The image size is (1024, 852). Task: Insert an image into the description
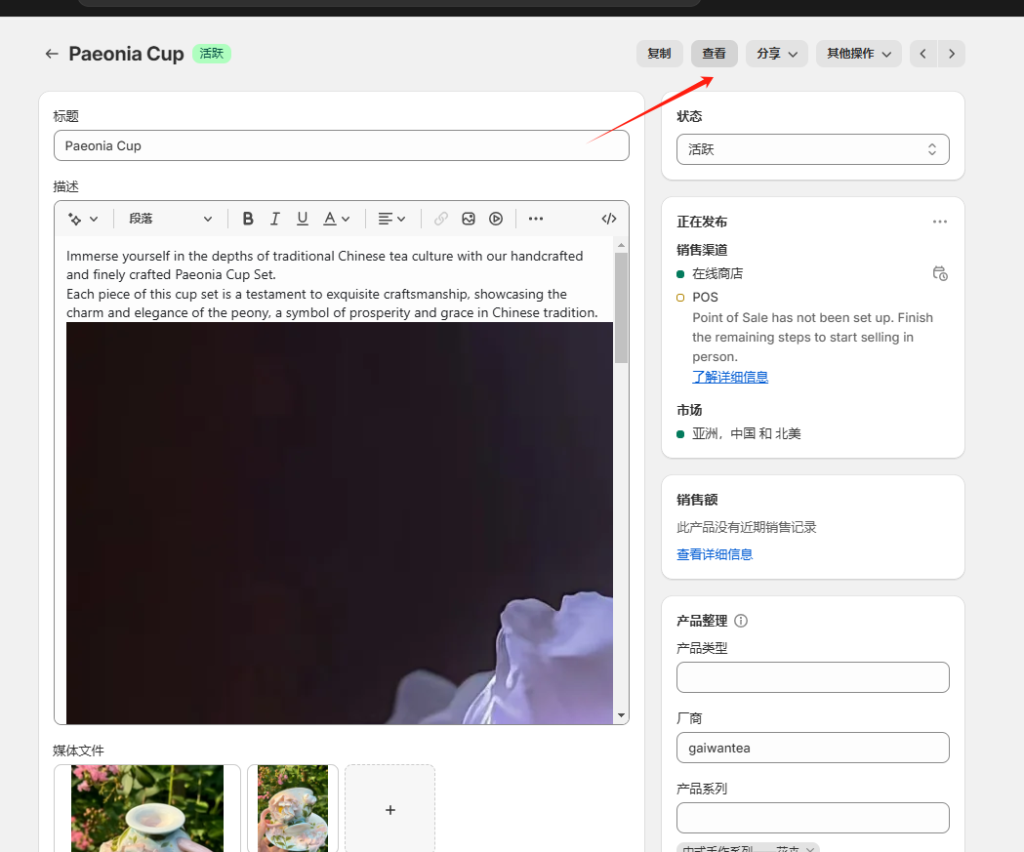[468, 219]
